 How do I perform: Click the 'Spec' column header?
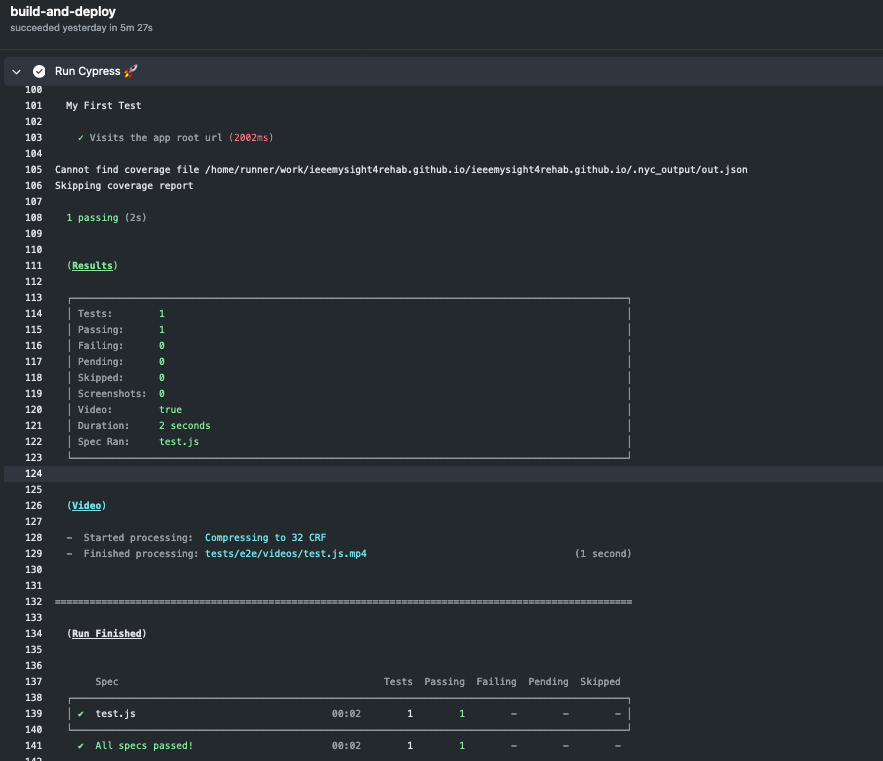(107, 682)
